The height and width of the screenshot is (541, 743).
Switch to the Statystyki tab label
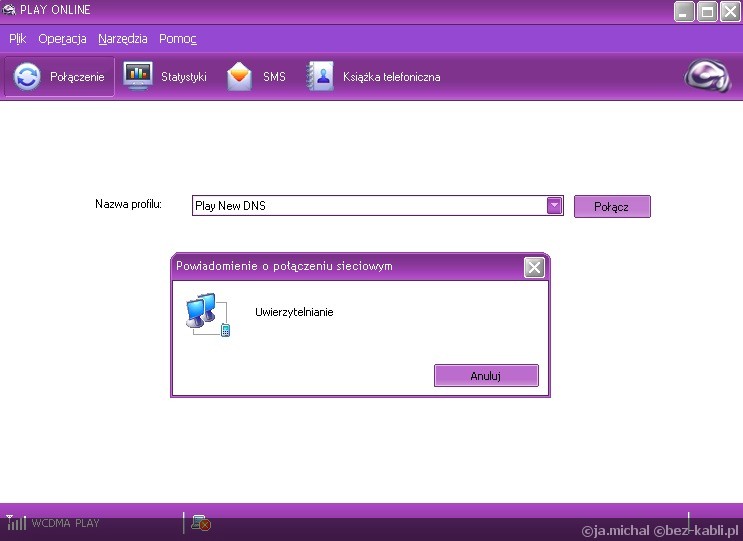[x=184, y=77]
